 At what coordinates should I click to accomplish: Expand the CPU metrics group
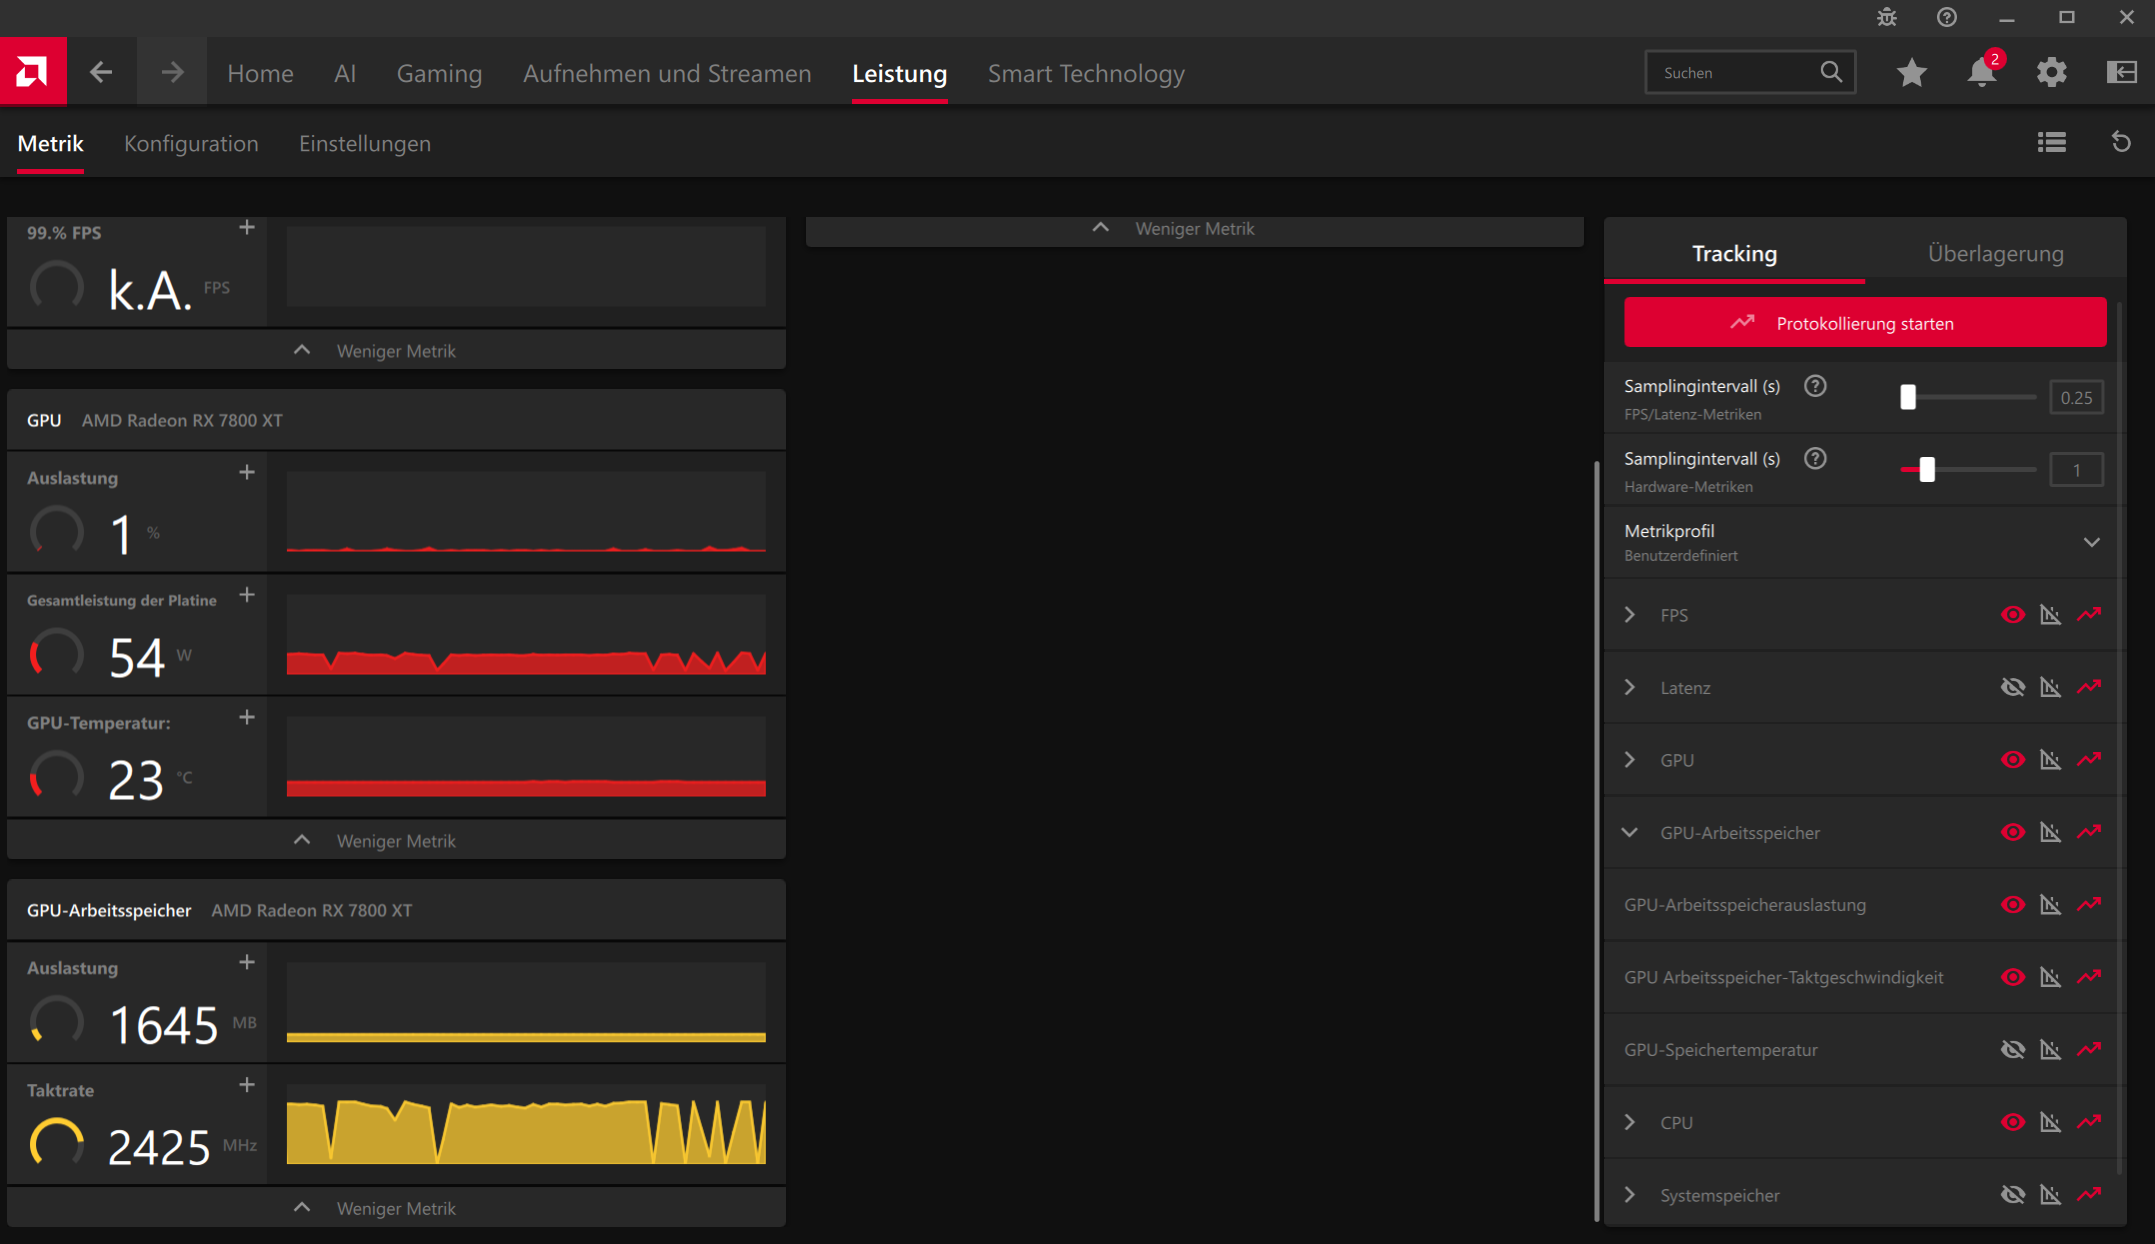tap(1630, 1122)
